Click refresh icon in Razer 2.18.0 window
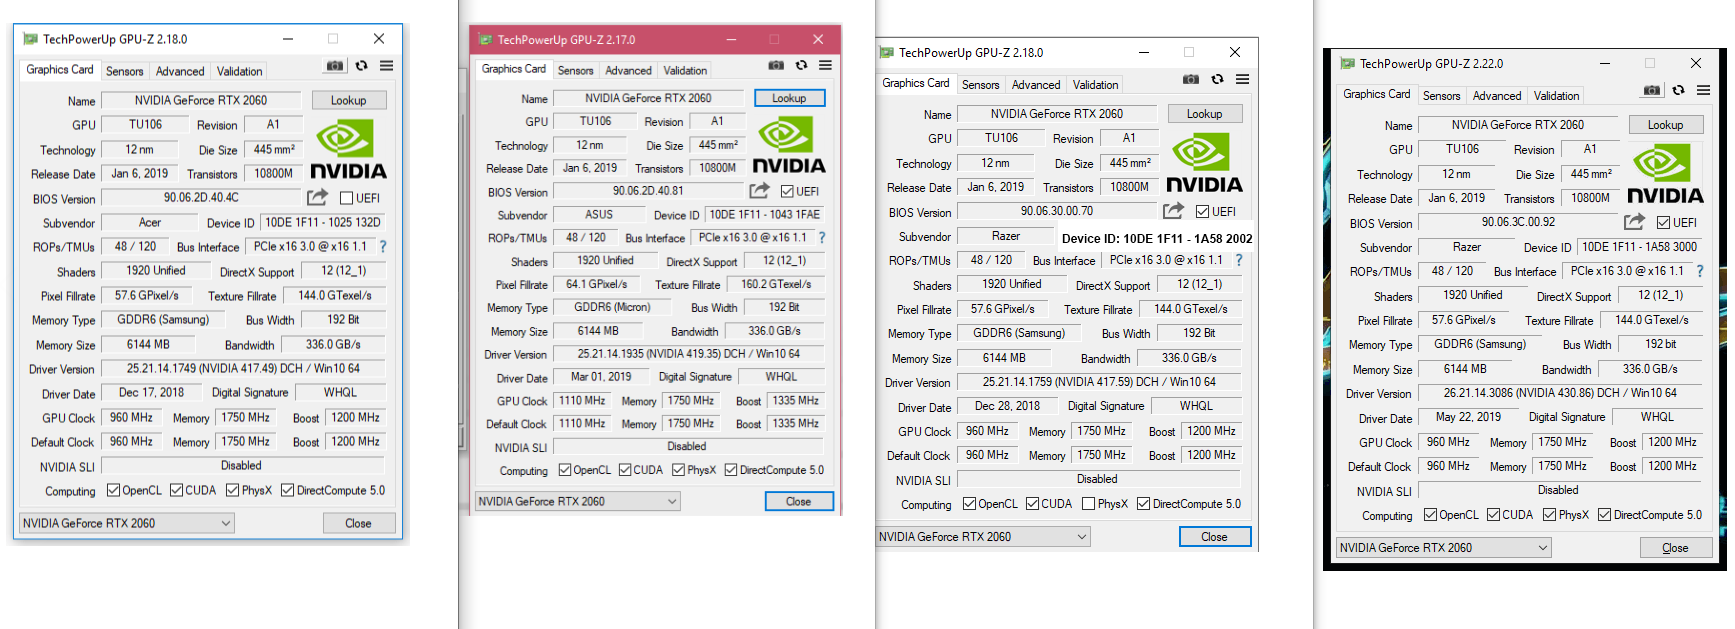The height and width of the screenshot is (629, 1735). pos(1217,79)
